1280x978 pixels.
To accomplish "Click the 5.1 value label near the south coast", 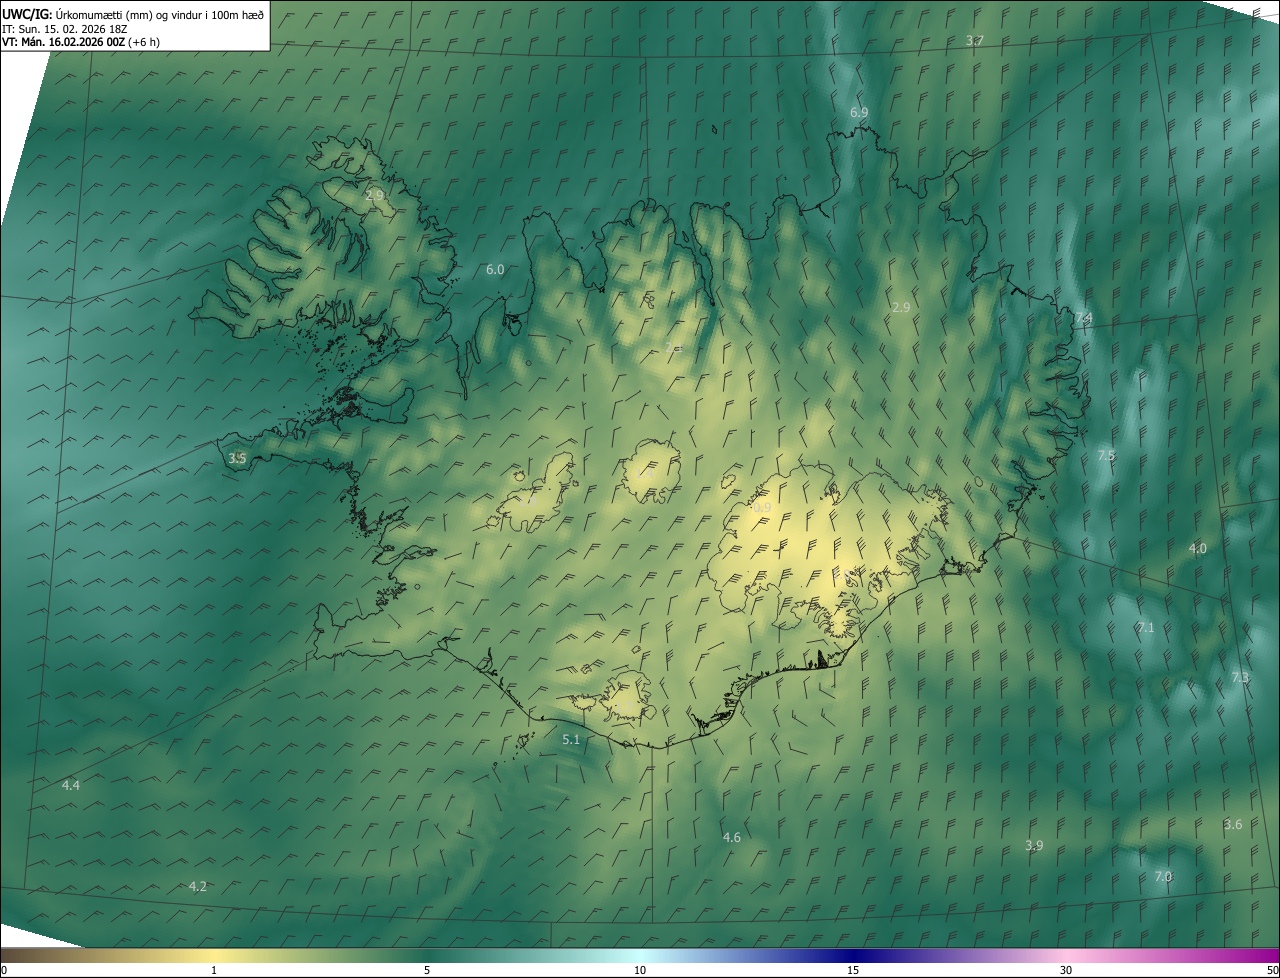I will pyautogui.click(x=571, y=740).
